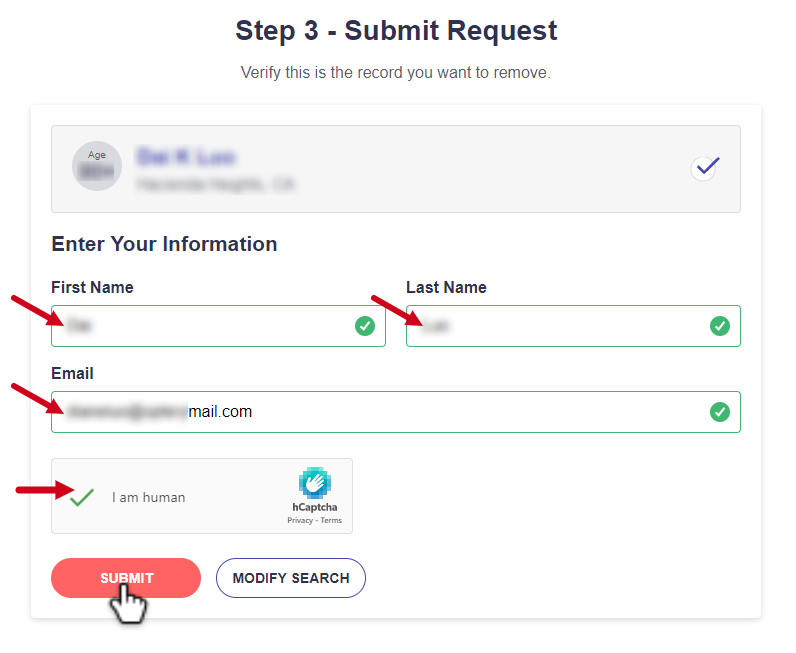Screen dimensions: 796x653
Task: Click the green validation check in First Name
Action: (365, 326)
